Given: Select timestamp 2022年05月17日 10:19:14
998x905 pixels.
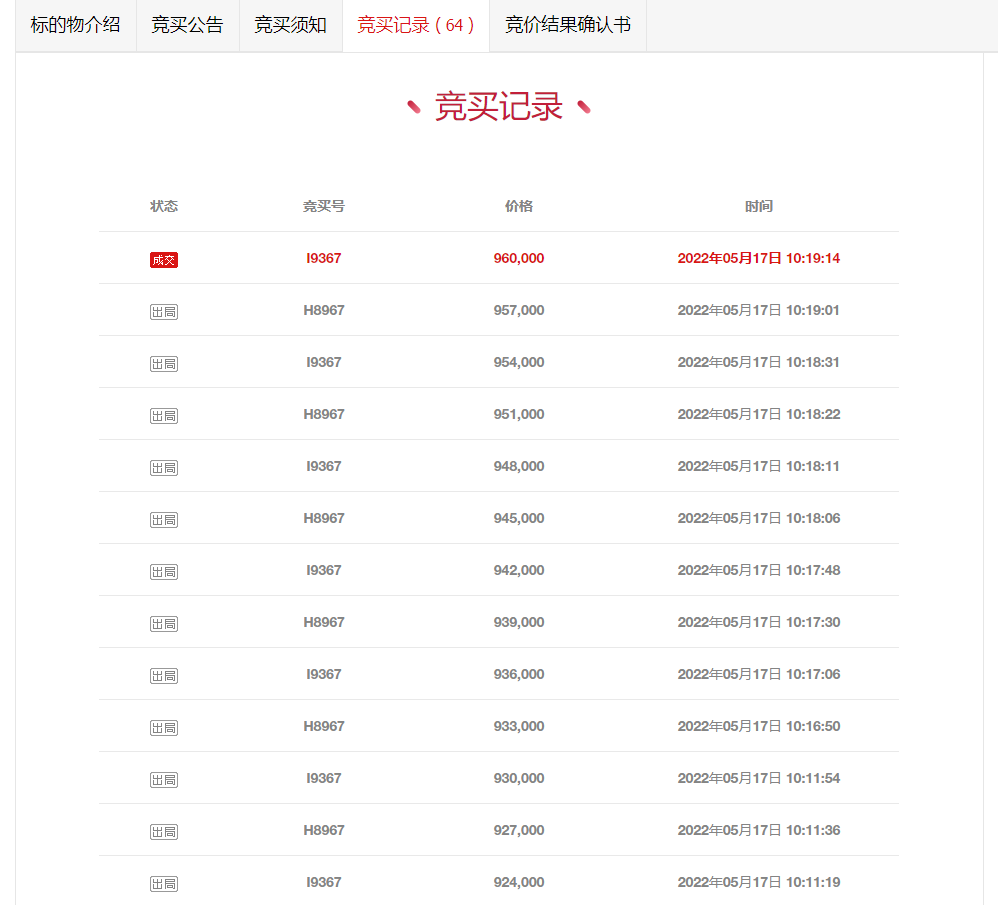Looking at the screenshot, I should click(759, 258).
